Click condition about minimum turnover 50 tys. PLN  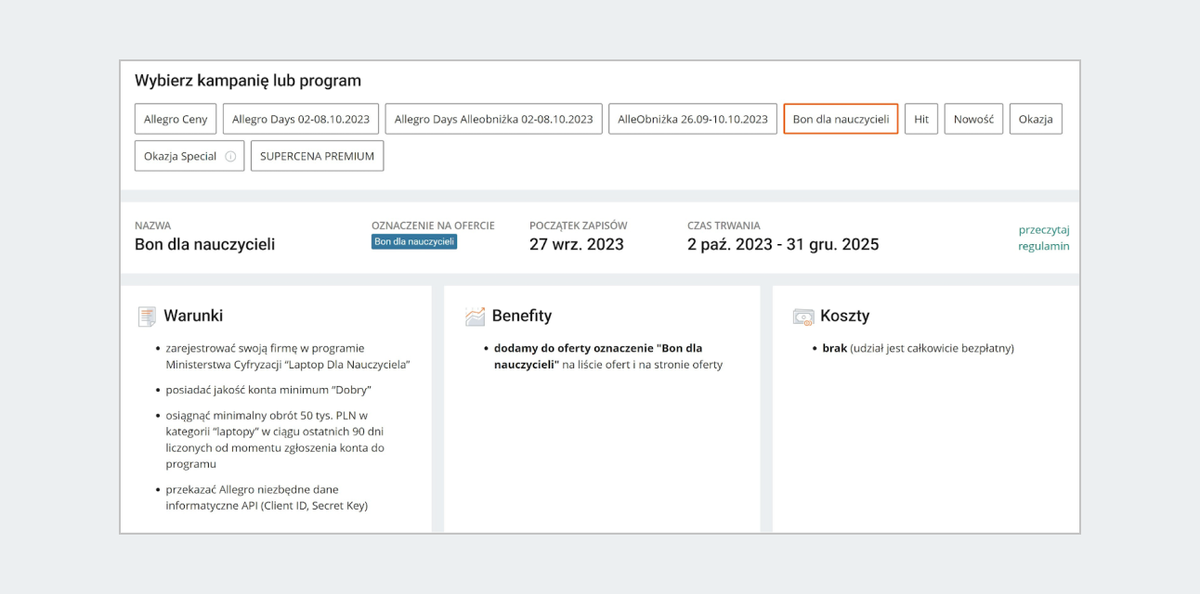(x=275, y=439)
